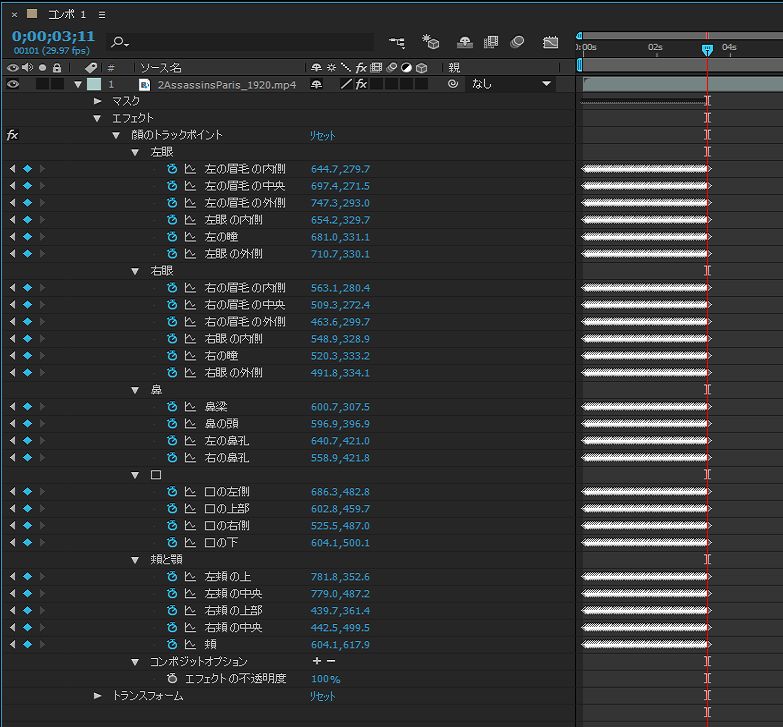The width and height of the screenshot is (783, 727).
Task: Click the layer effects fx switch
Action: click(362, 84)
